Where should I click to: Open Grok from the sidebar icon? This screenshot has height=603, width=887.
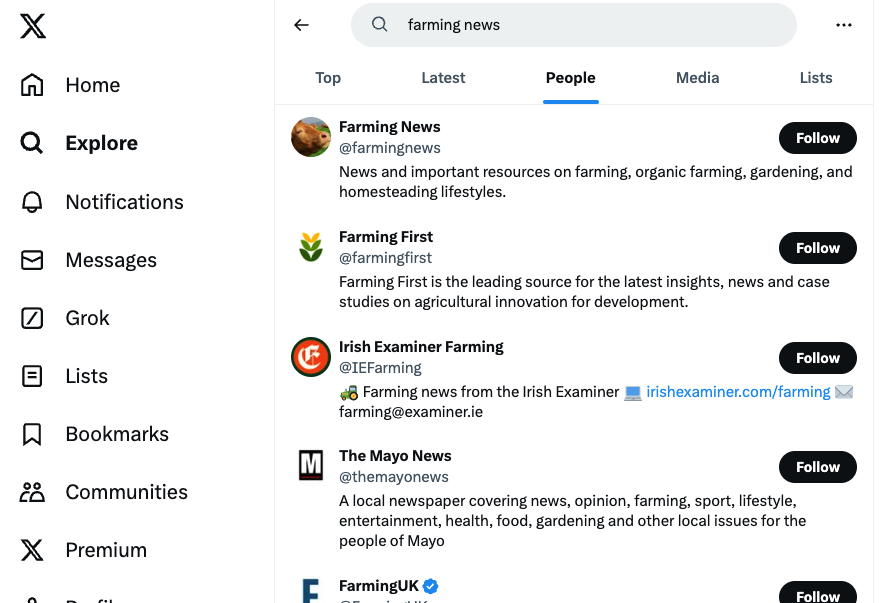coord(32,318)
